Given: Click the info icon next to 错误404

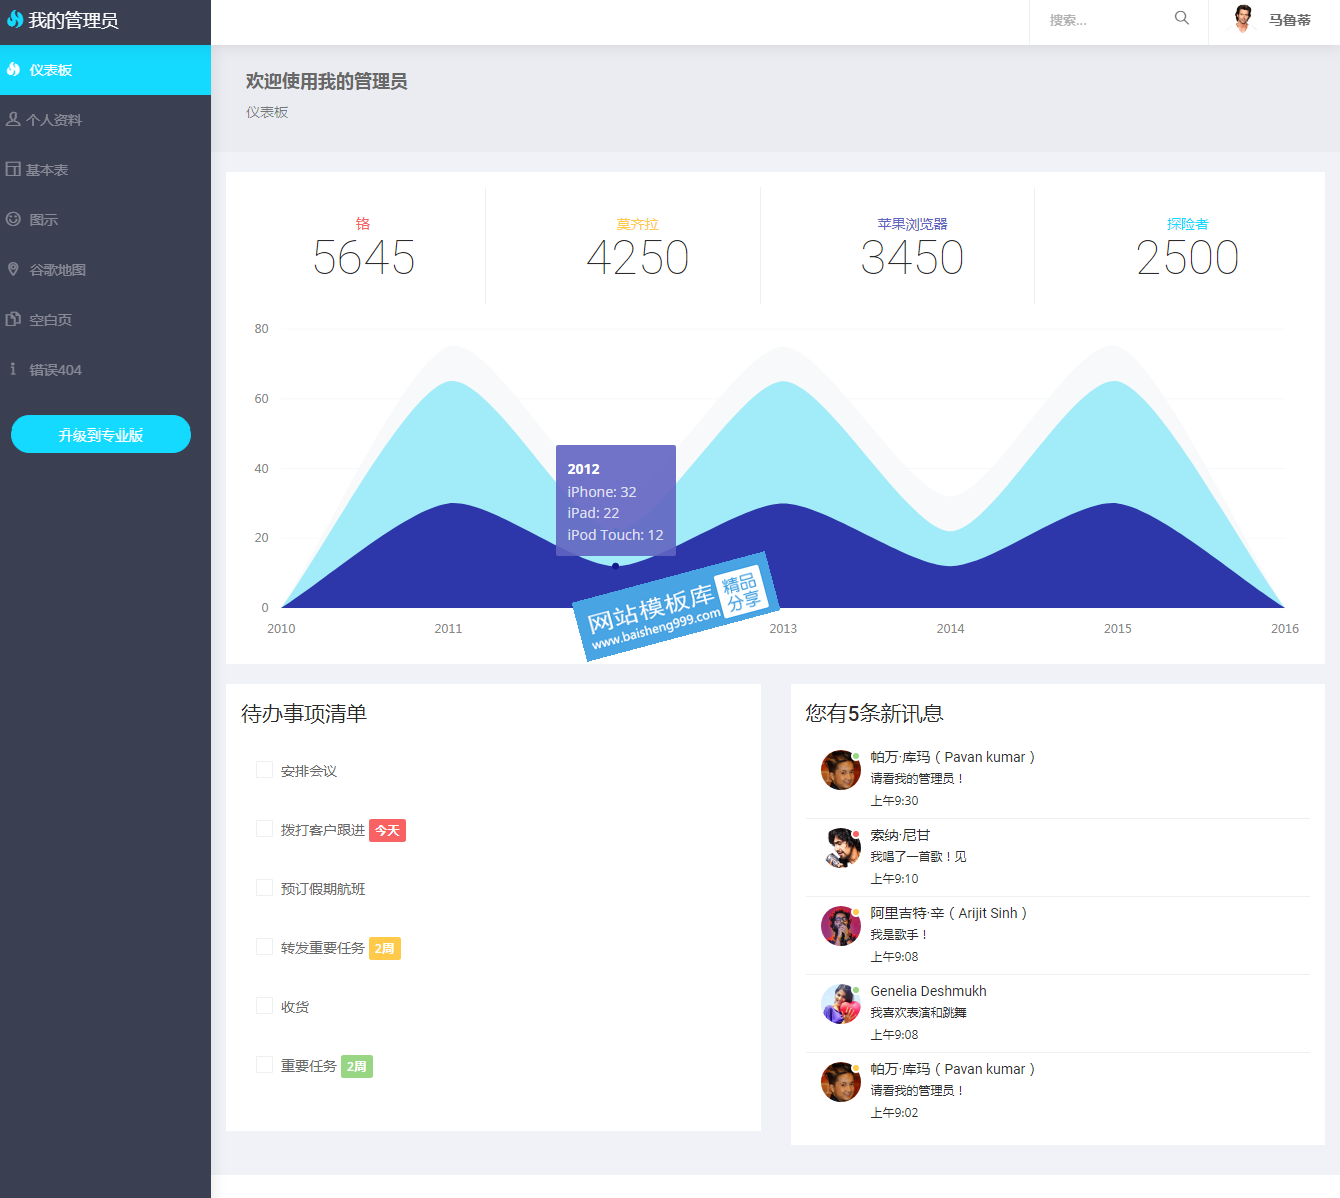Looking at the screenshot, I should [13, 369].
